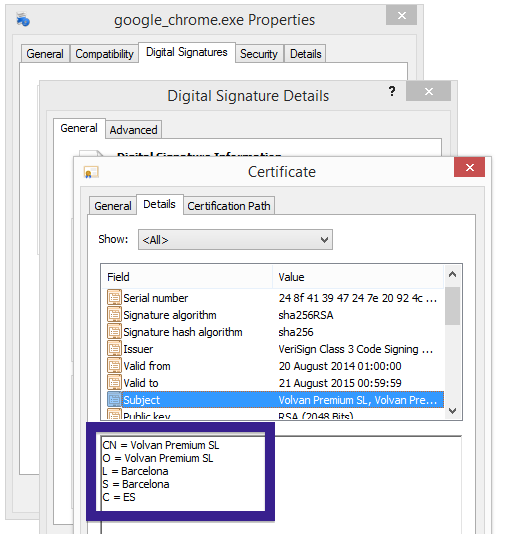Open Details tab in Properties window
The height and width of the screenshot is (534, 508).
click(305, 54)
